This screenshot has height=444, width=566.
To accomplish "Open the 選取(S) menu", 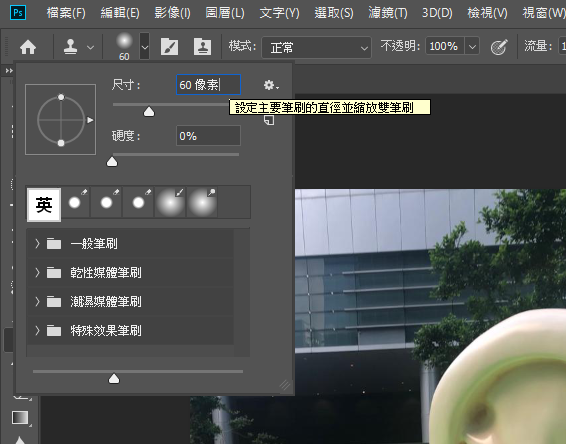I will tap(334, 13).
